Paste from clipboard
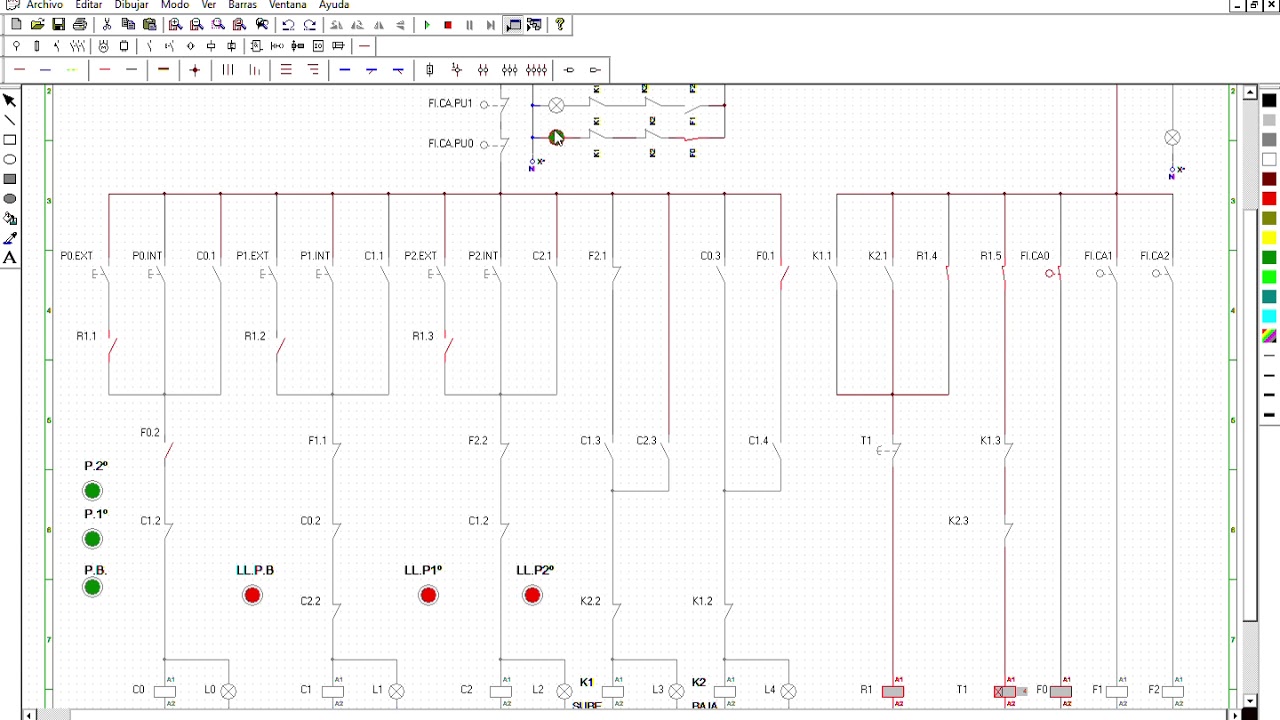This screenshot has height=720, width=1280. (149, 24)
